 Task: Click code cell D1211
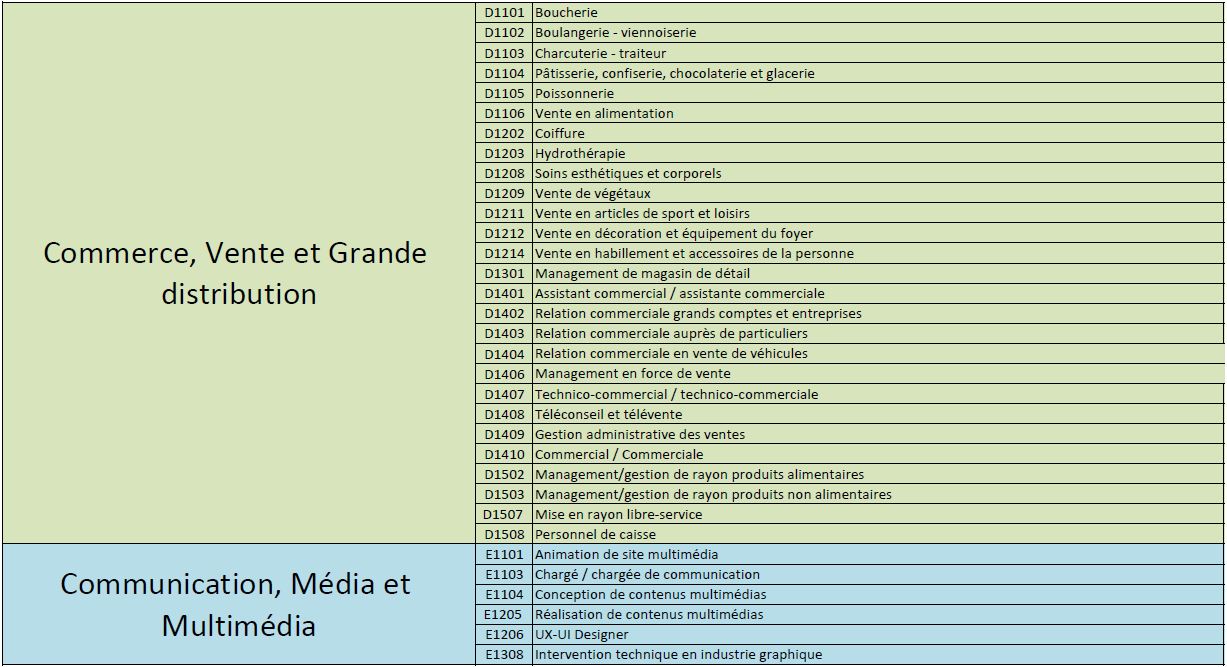point(504,213)
